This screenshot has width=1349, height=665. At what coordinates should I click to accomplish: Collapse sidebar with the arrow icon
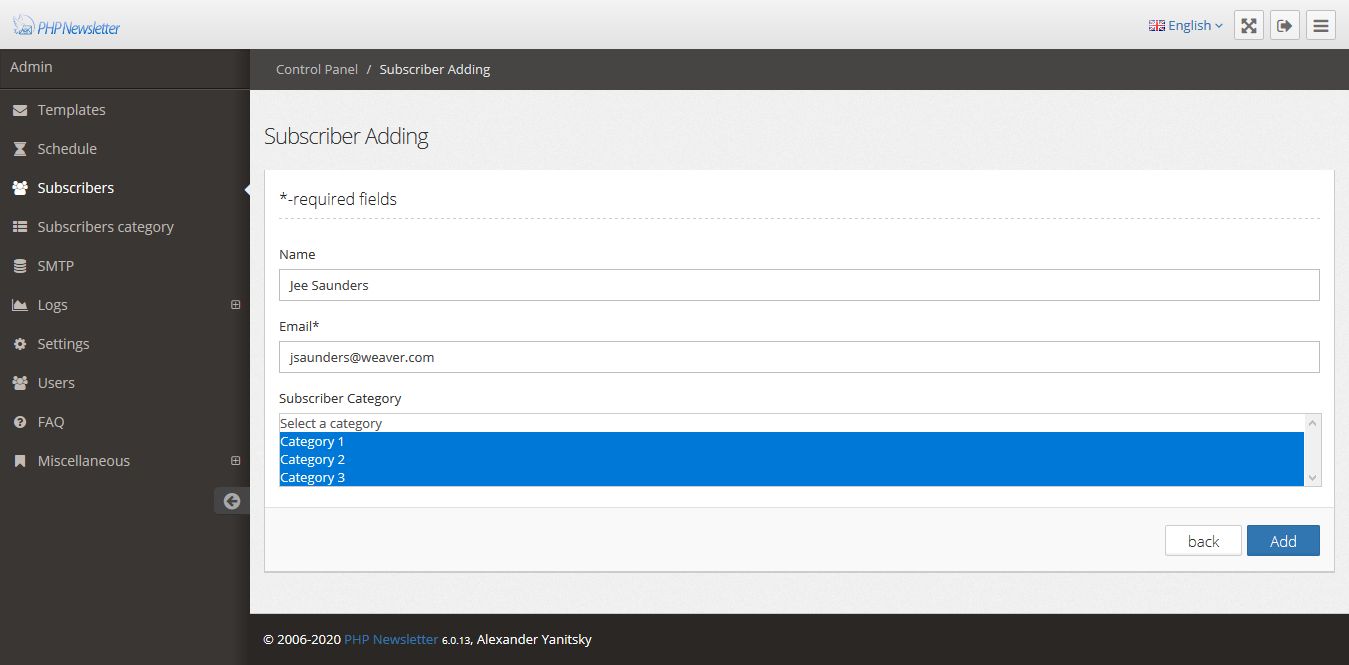[232, 501]
